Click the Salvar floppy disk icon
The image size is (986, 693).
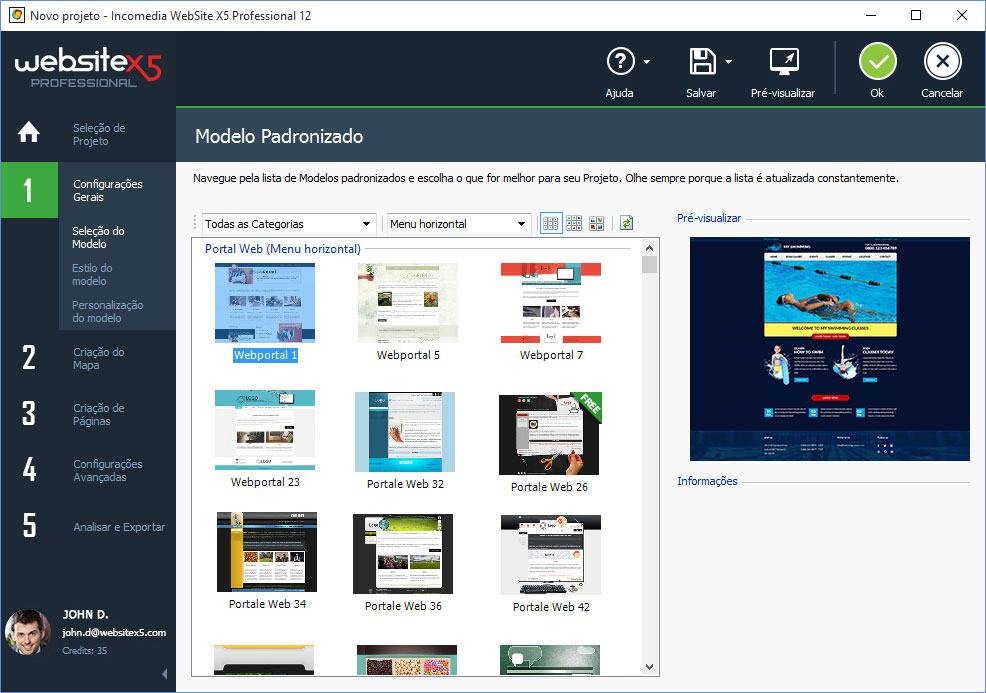click(x=702, y=62)
